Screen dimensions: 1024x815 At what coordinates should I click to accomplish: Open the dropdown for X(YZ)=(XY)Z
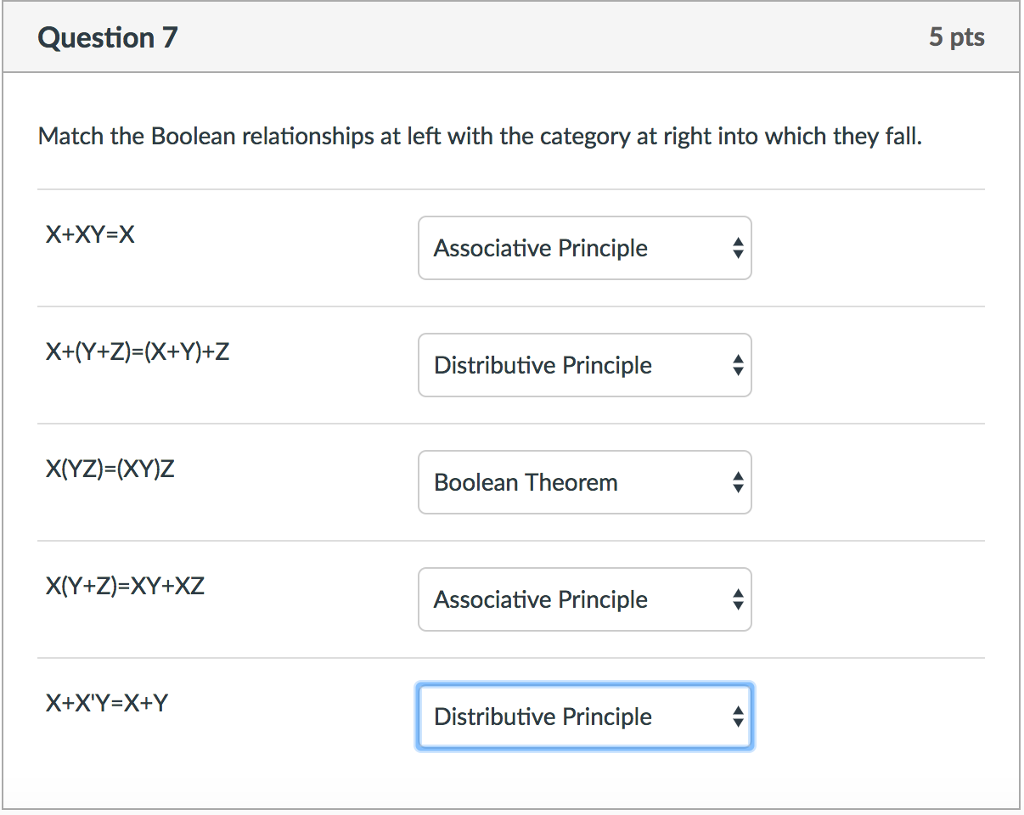tap(584, 482)
